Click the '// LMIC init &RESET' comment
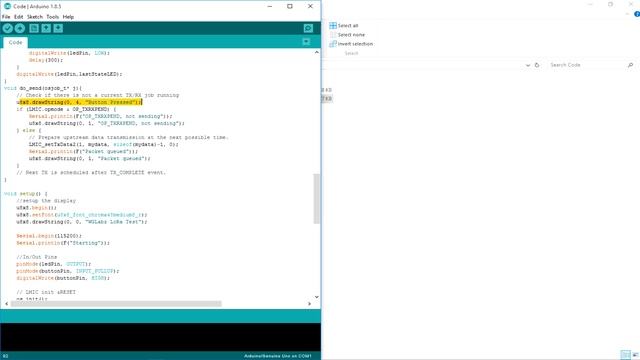The height and width of the screenshot is (360, 640). 46,292
